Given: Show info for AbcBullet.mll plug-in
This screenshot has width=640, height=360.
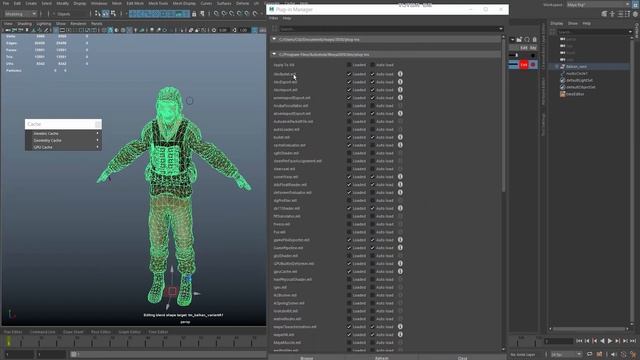Looking at the screenshot, I should click(x=400, y=74).
